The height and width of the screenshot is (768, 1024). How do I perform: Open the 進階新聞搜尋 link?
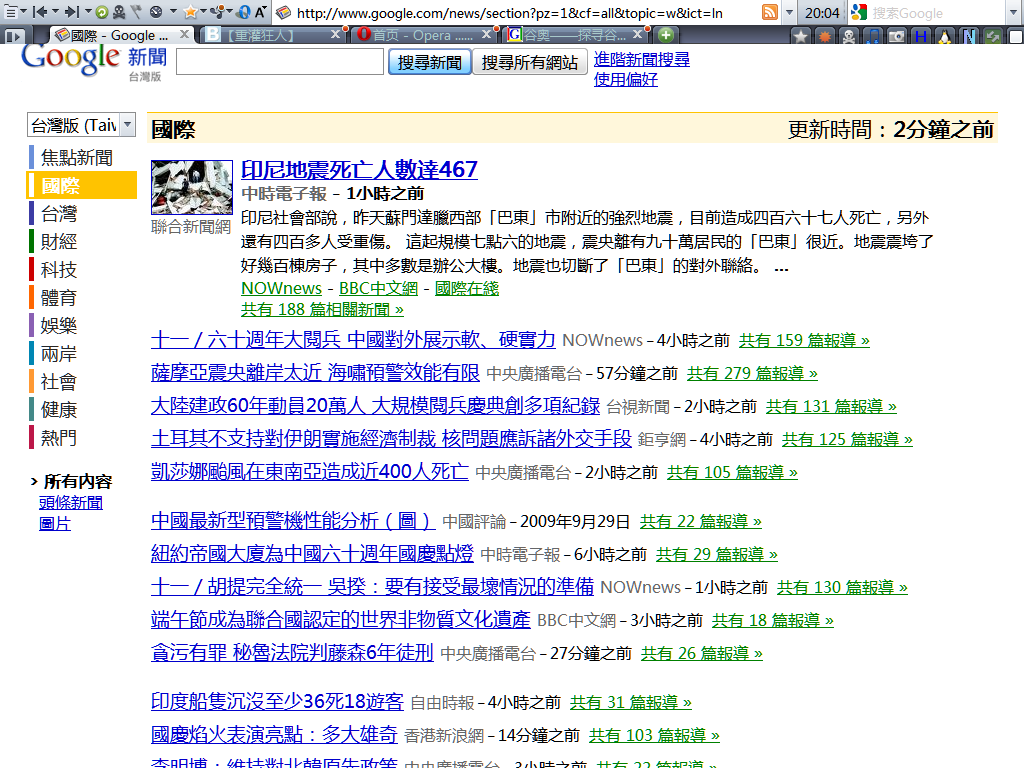point(641,59)
